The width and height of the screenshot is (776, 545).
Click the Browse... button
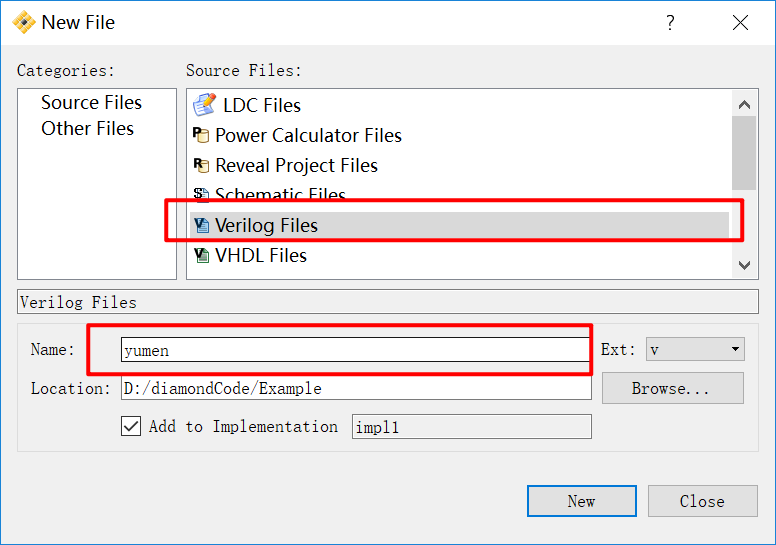tap(673, 388)
